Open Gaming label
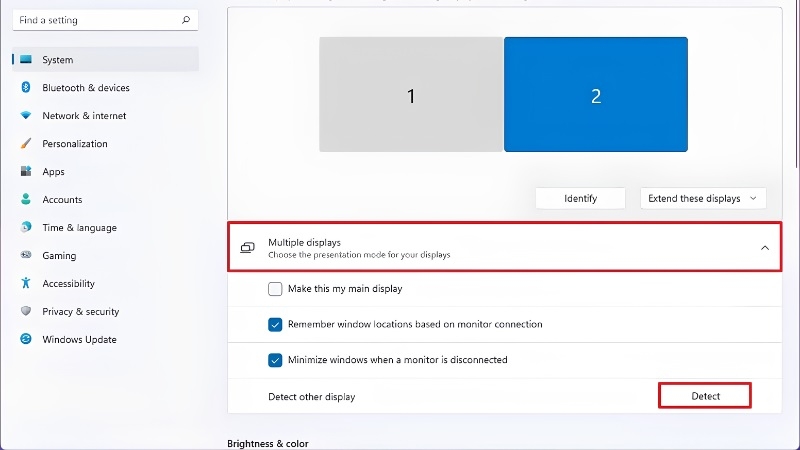The height and width of the screenshot is (450, 800). point(59,256)
